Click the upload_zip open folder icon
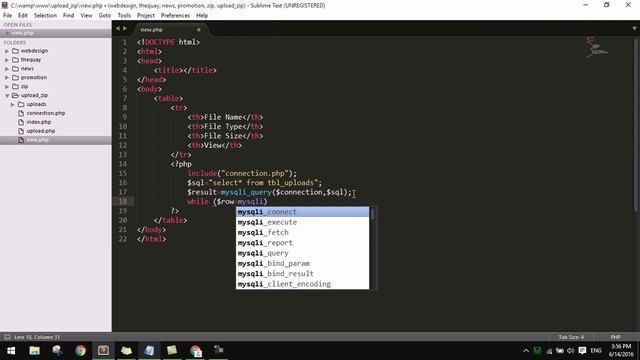 pos(16,96)
